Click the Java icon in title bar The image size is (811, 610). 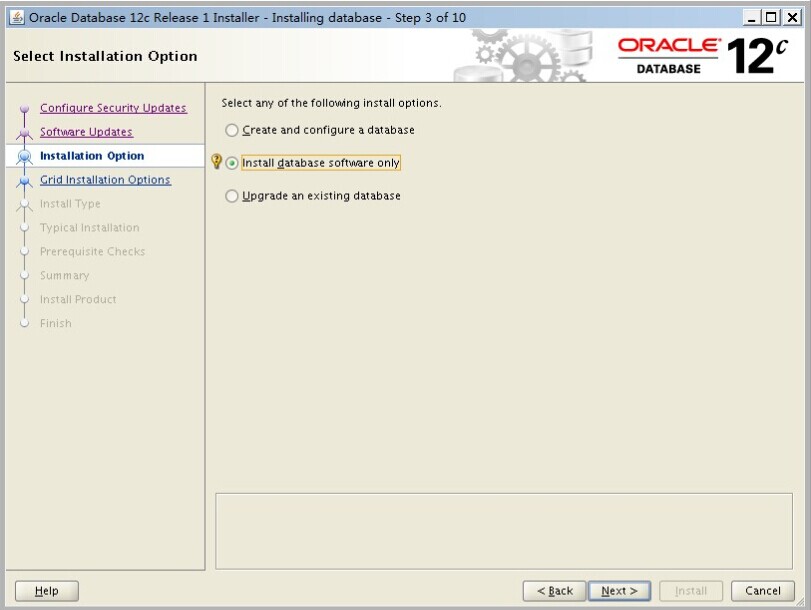pos(17,17)
